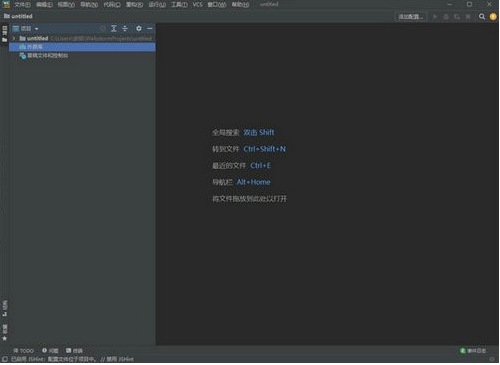500x365 pixels.
Task: Click the Ctrl+Shift+N shortcut text
Action: (265, 149)
